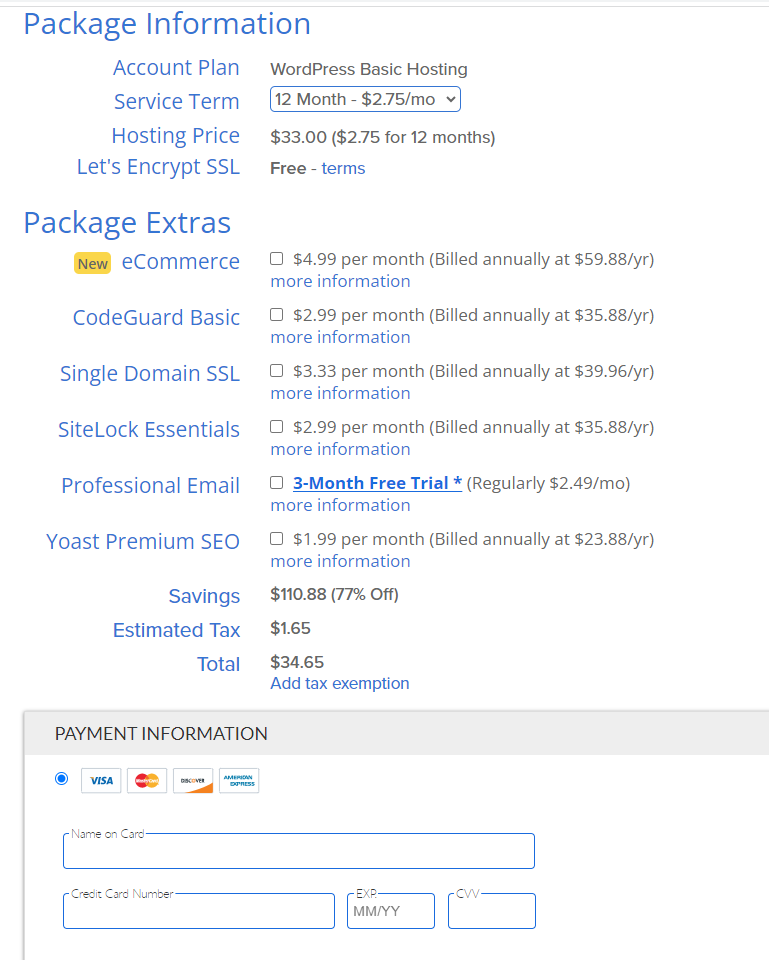The height and width of the screenshot is (960, 769).
Task: Enable Yoast Premium SEO checkbox
Action: pos(277,538)
